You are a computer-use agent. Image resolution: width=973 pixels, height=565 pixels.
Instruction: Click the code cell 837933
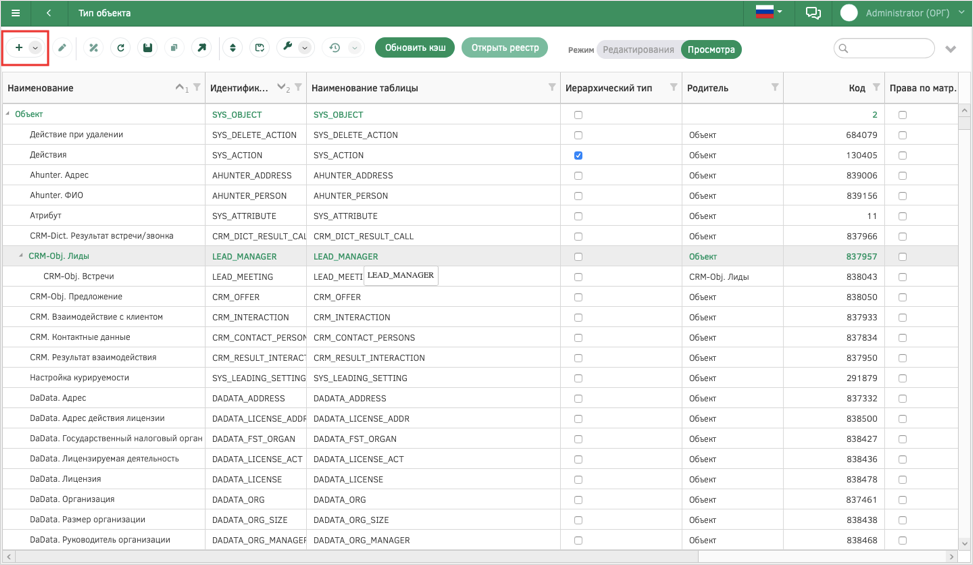click(833, 317)
